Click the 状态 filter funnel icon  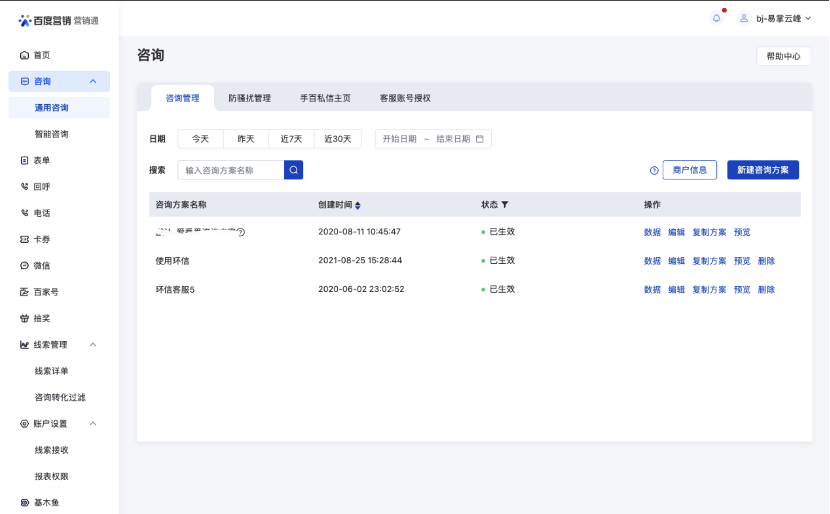(505, 205)
